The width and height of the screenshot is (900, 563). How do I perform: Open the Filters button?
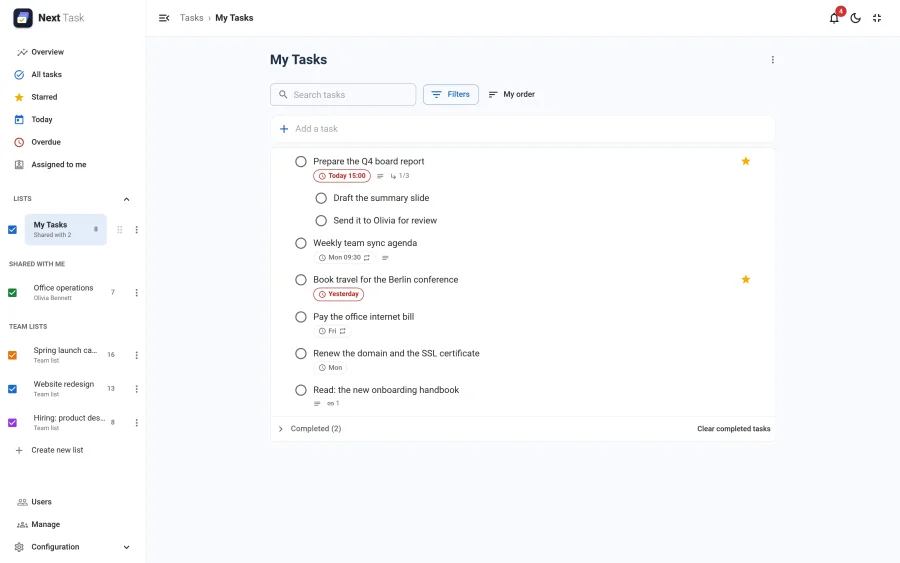[451, 94]
